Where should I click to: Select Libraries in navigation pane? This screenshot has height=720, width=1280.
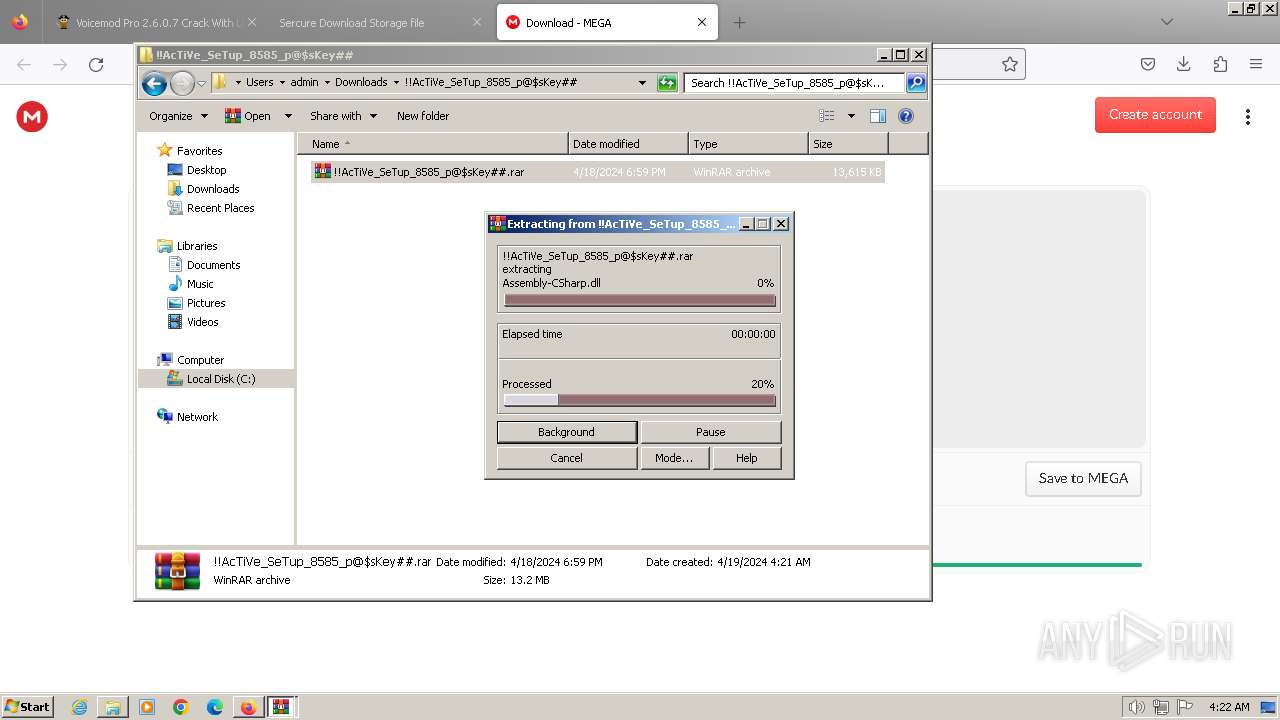tap(197, 246)
